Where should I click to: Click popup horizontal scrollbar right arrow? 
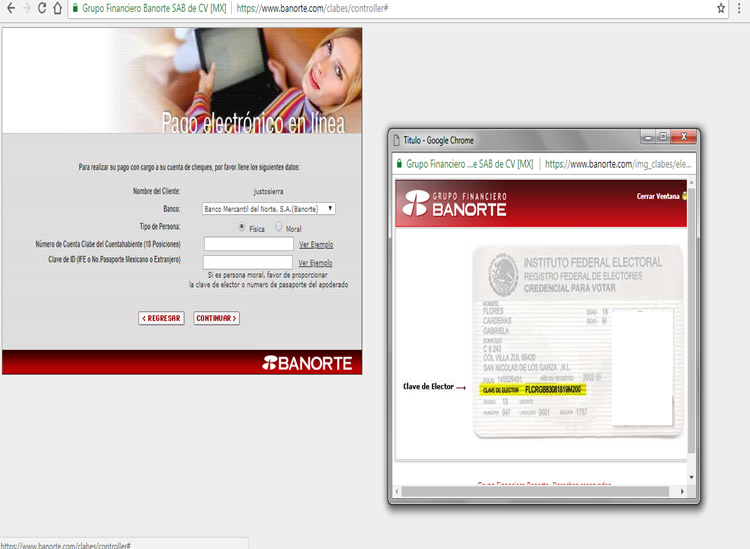tap(682, 491)
